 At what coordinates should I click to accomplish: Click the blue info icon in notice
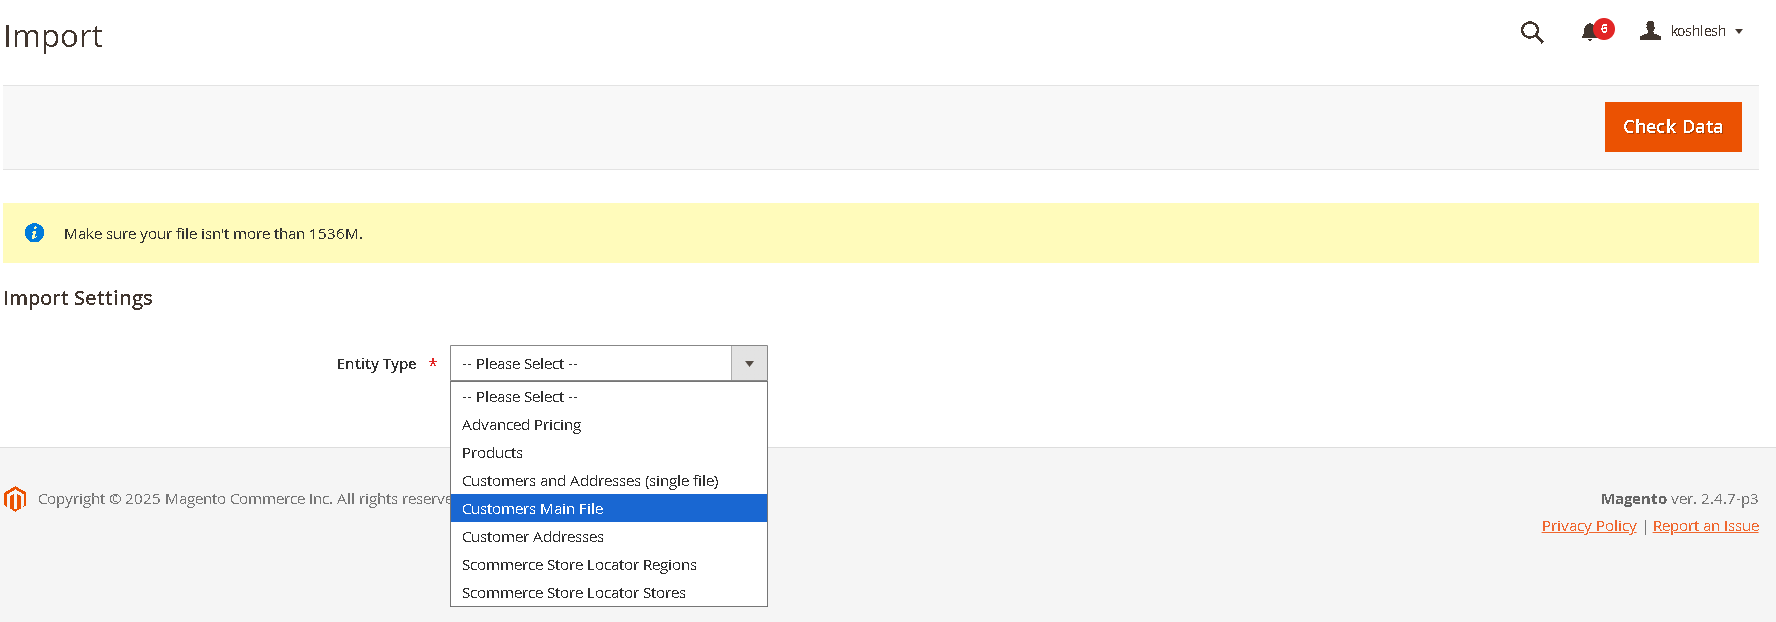pos(35,233)
